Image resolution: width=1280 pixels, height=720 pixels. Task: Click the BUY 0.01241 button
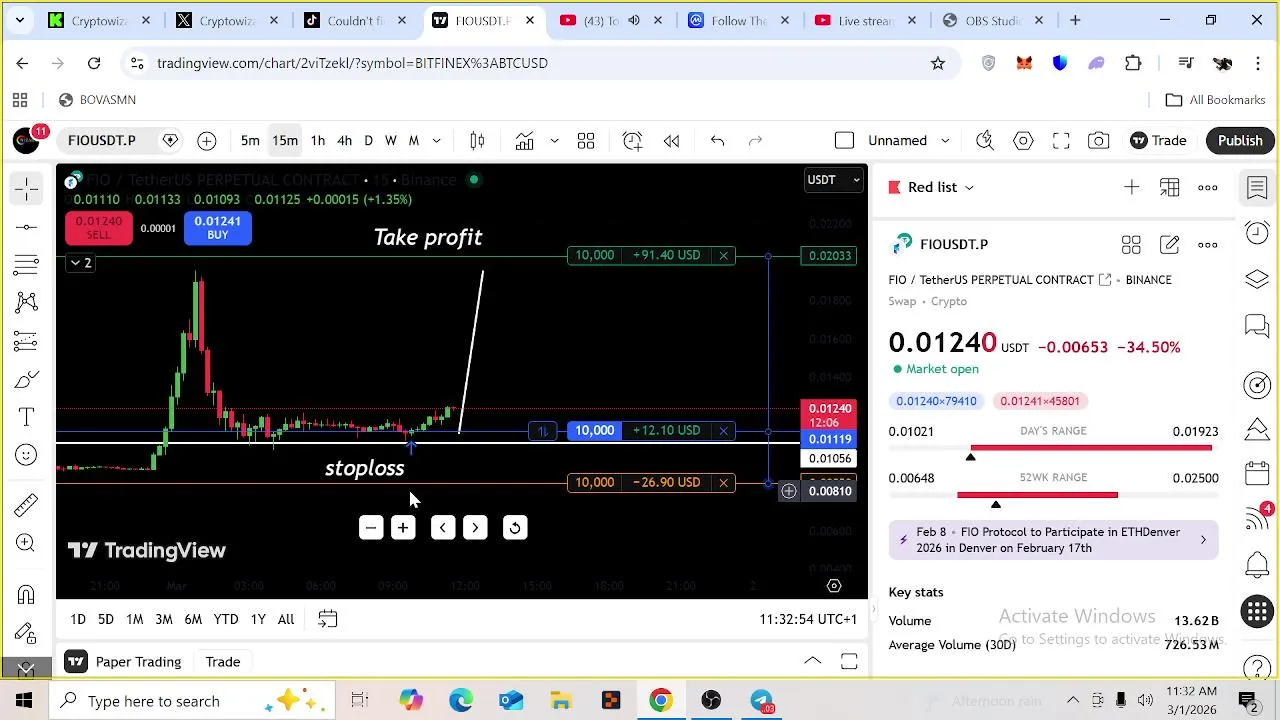(x=217, y=228)
